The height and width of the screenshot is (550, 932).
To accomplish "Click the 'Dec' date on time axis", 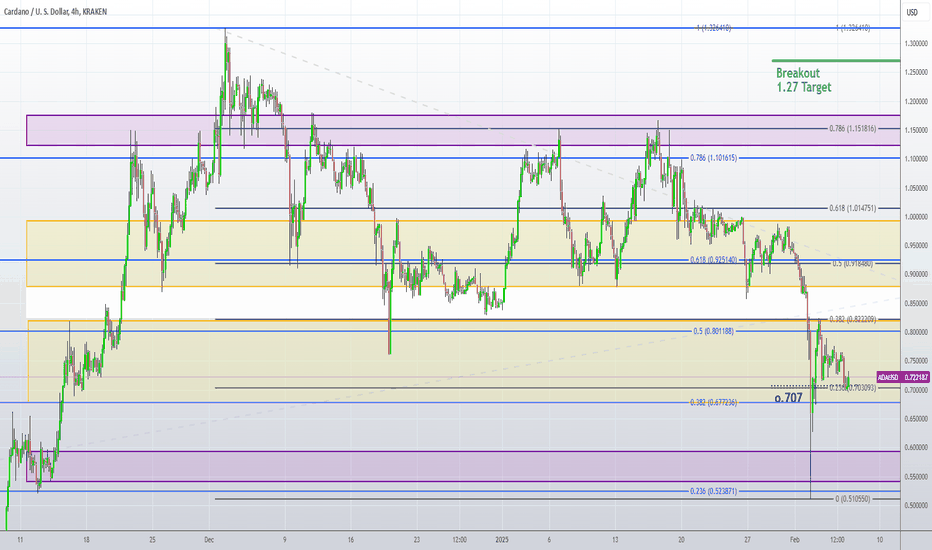I will (209, 540).
